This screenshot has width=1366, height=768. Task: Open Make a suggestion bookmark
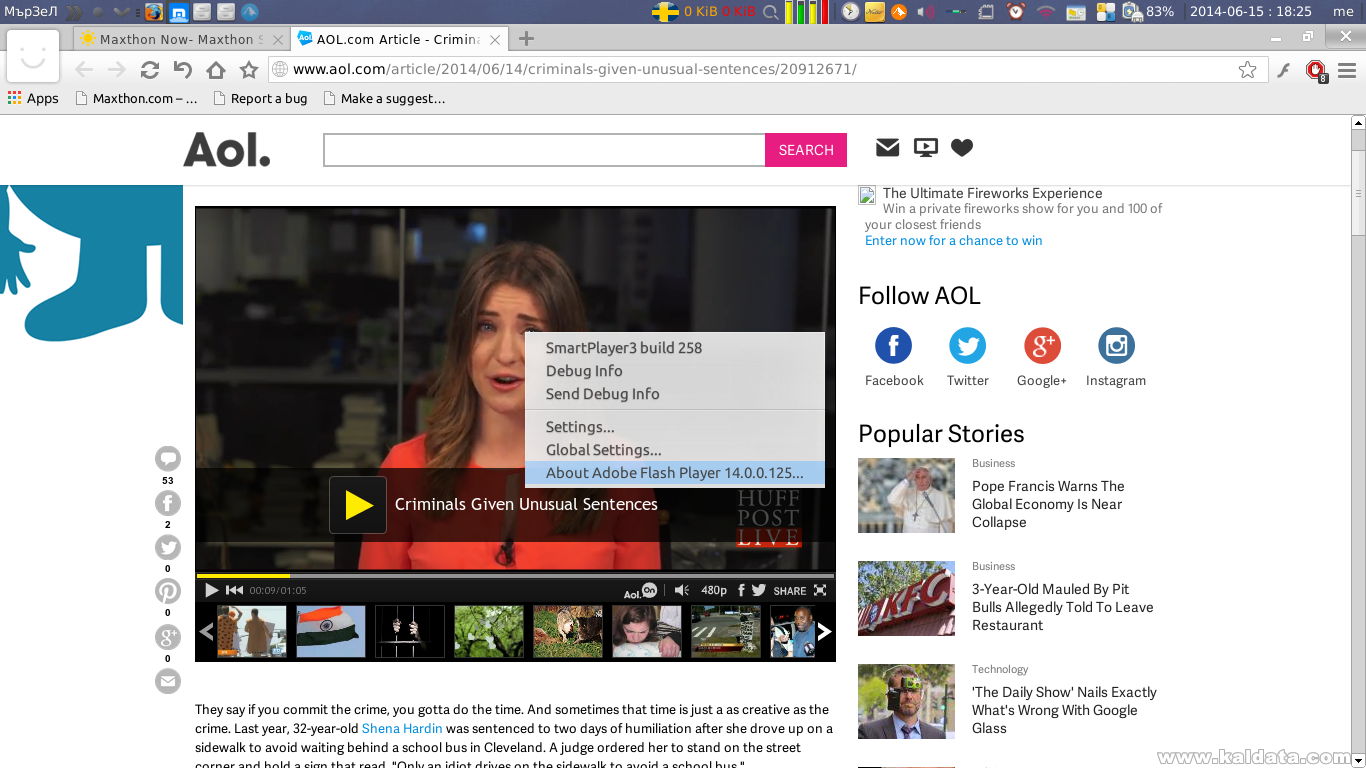point(384,98)
